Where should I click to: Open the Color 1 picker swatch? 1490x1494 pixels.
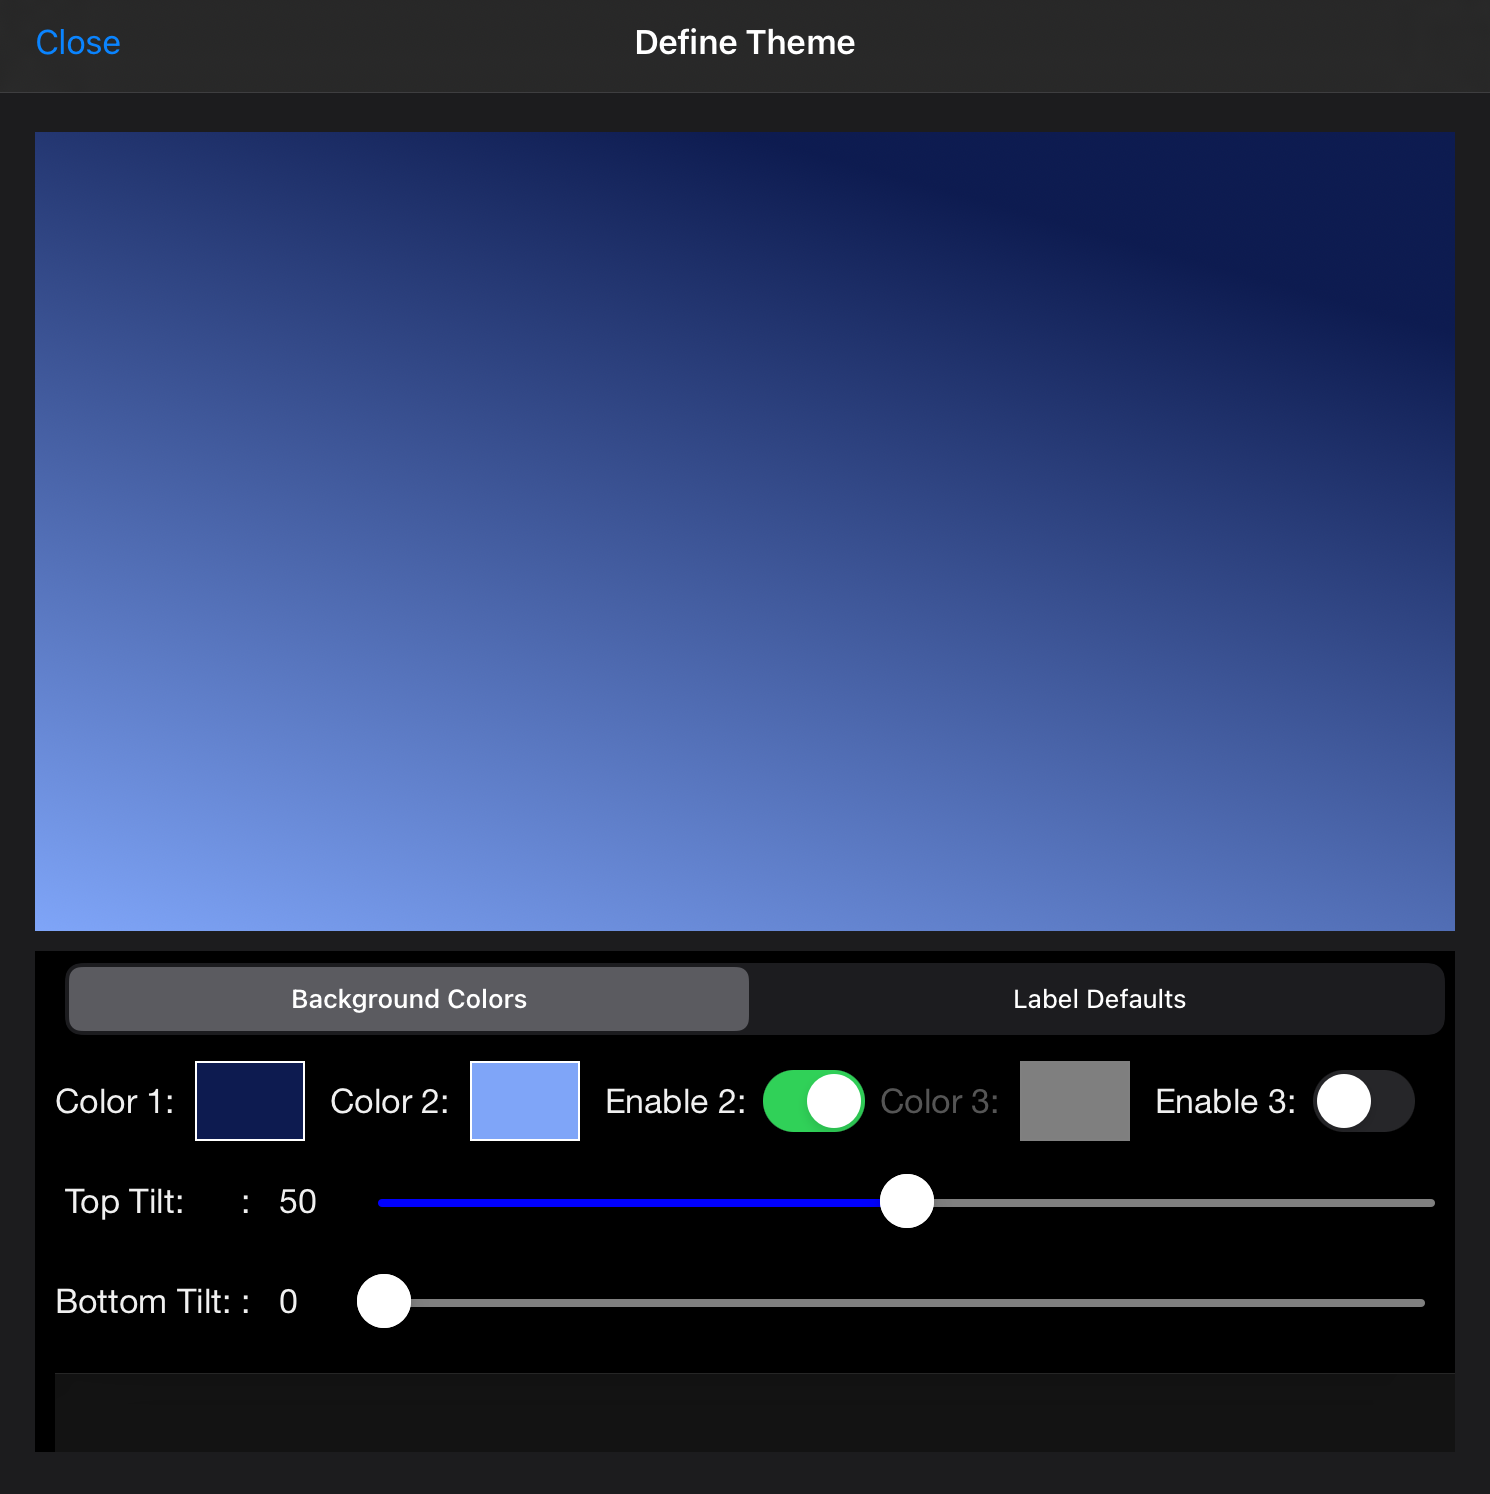[249, 1100]
